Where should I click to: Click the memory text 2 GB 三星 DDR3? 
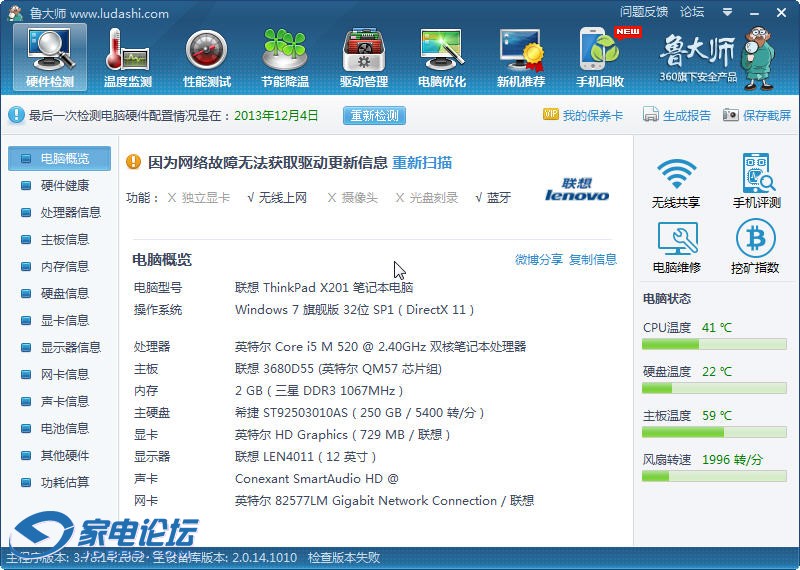click(319, 391)
